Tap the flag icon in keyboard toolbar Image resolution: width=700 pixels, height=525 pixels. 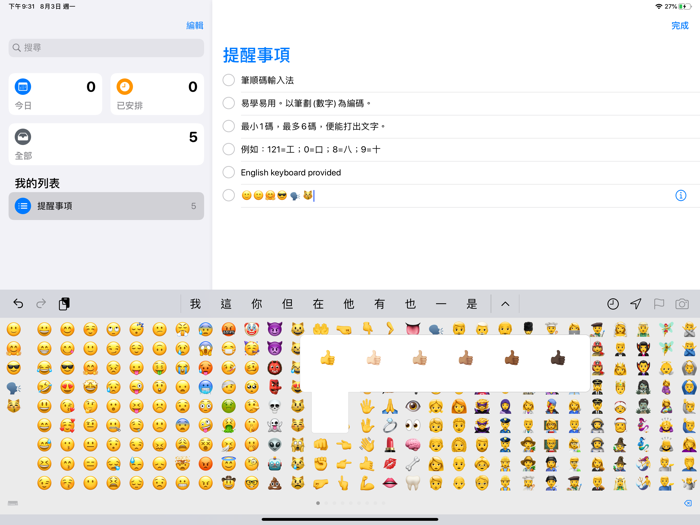click(659, 304)
